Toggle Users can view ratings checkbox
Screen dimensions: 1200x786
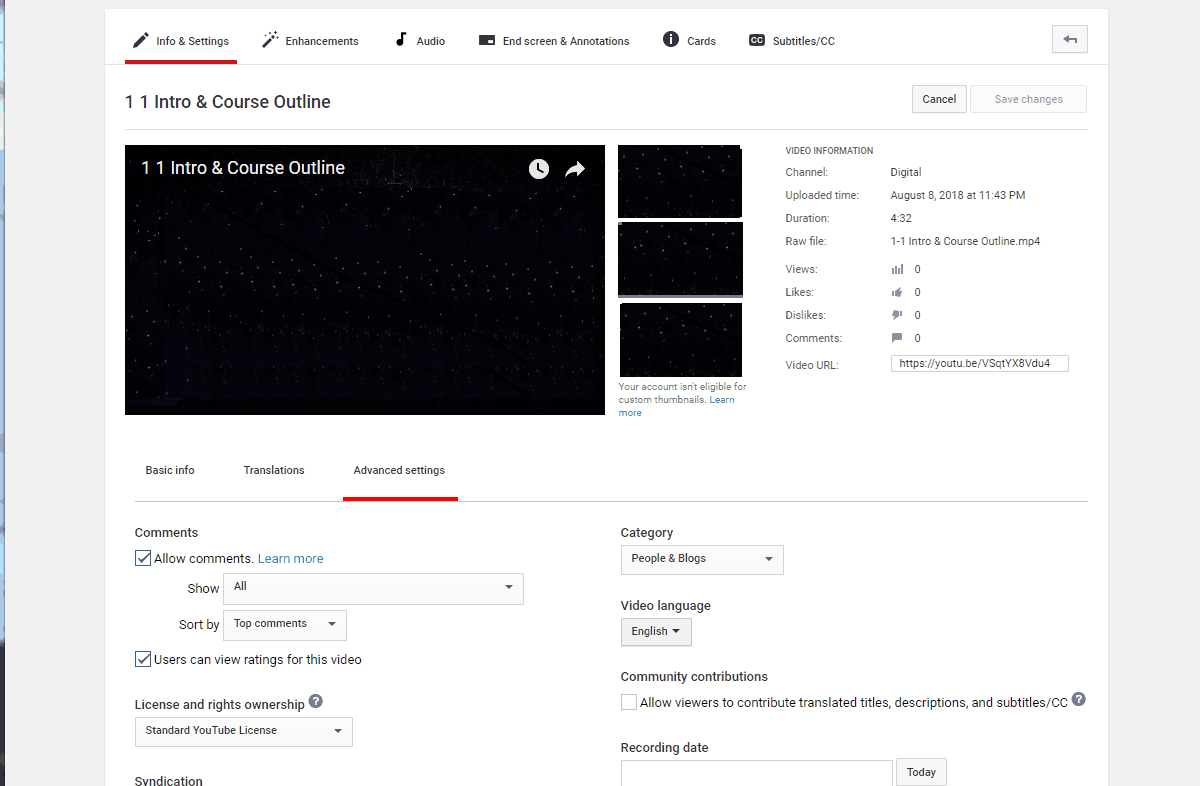point(143,659)
